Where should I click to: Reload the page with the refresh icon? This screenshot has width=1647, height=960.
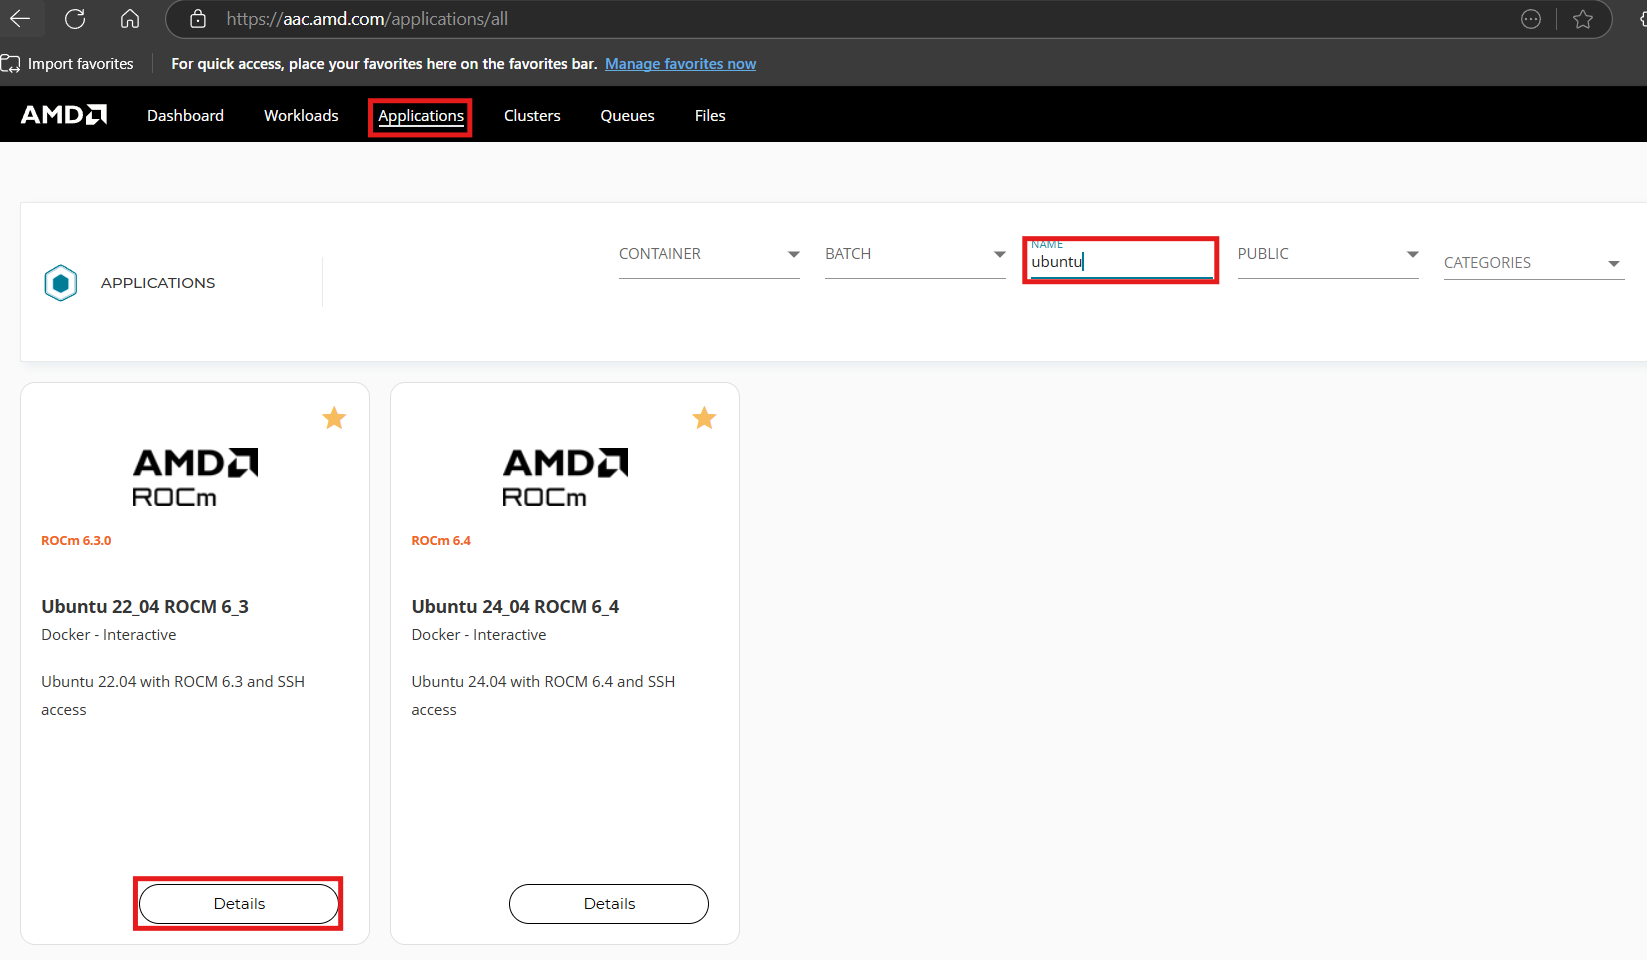point(75,19)
